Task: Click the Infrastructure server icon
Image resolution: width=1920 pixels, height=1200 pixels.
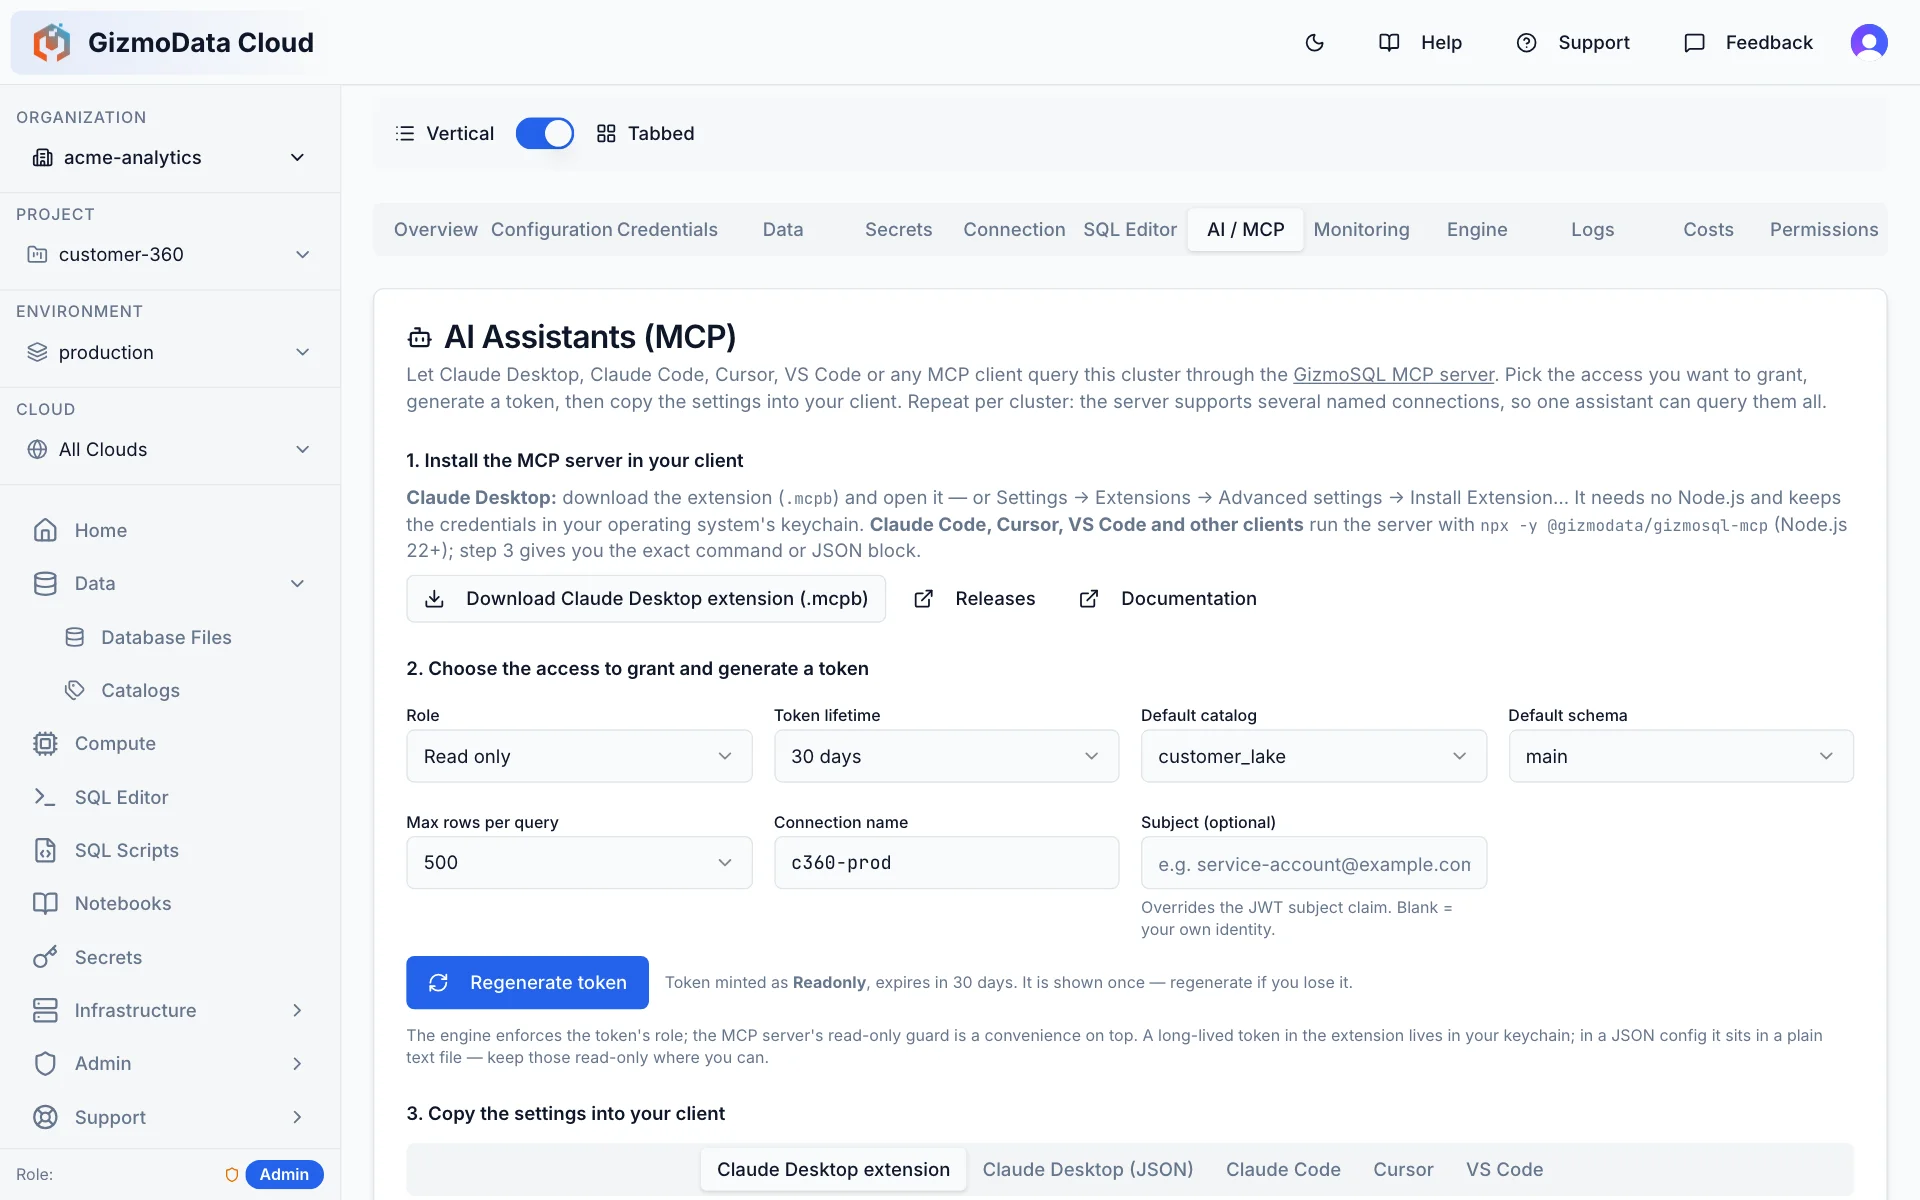Action: coord(45,1010)
